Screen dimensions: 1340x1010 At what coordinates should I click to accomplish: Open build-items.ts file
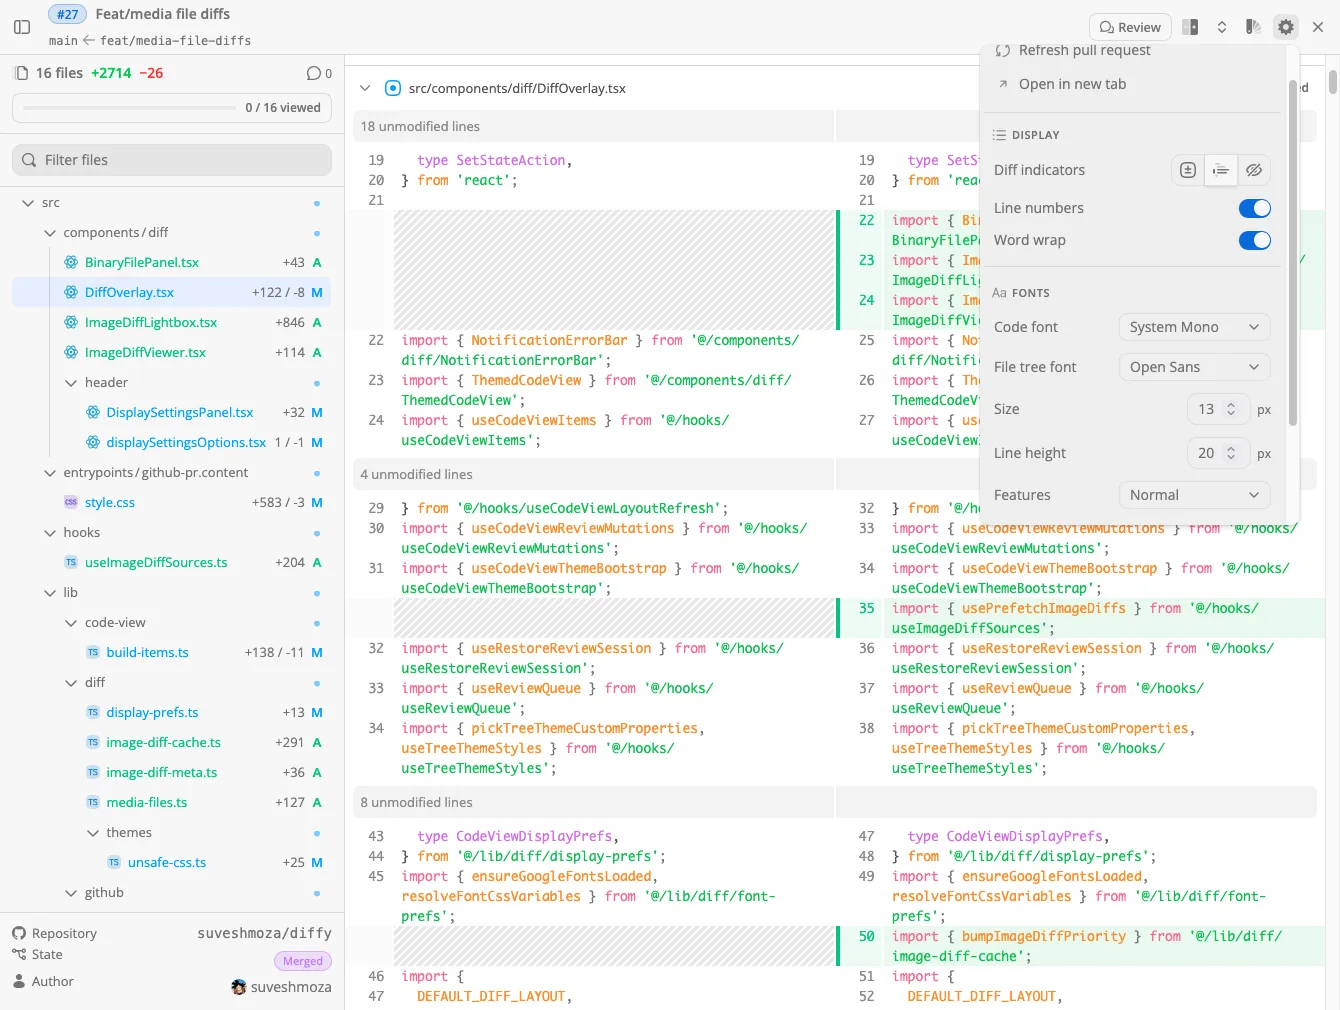point(172,652)
